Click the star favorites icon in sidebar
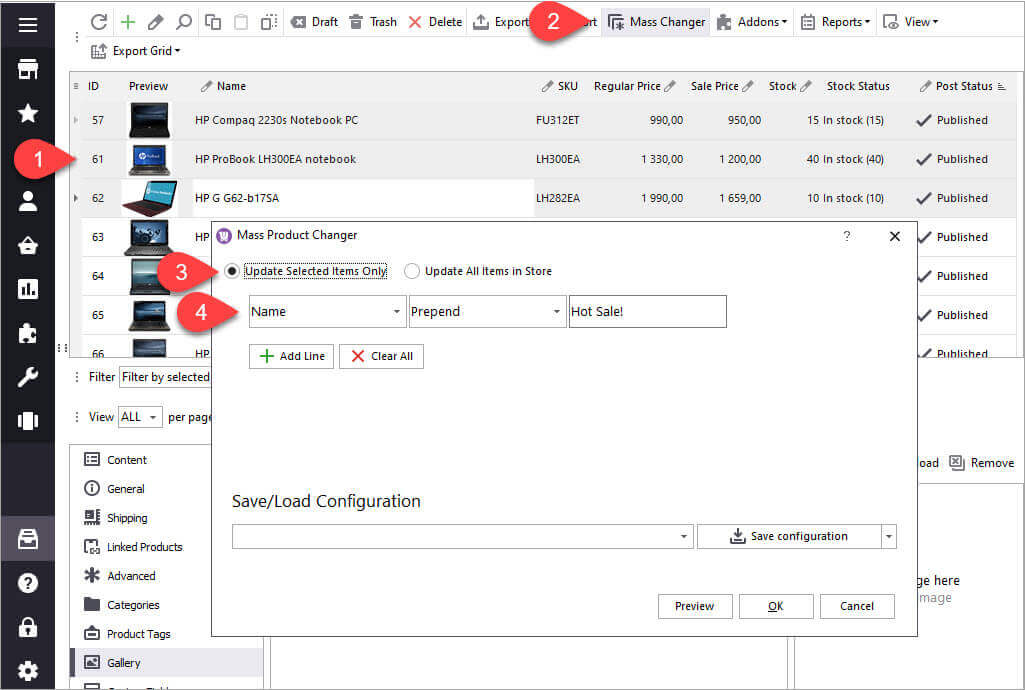The height and width of the screenshot is (690, 1025). 28,113
